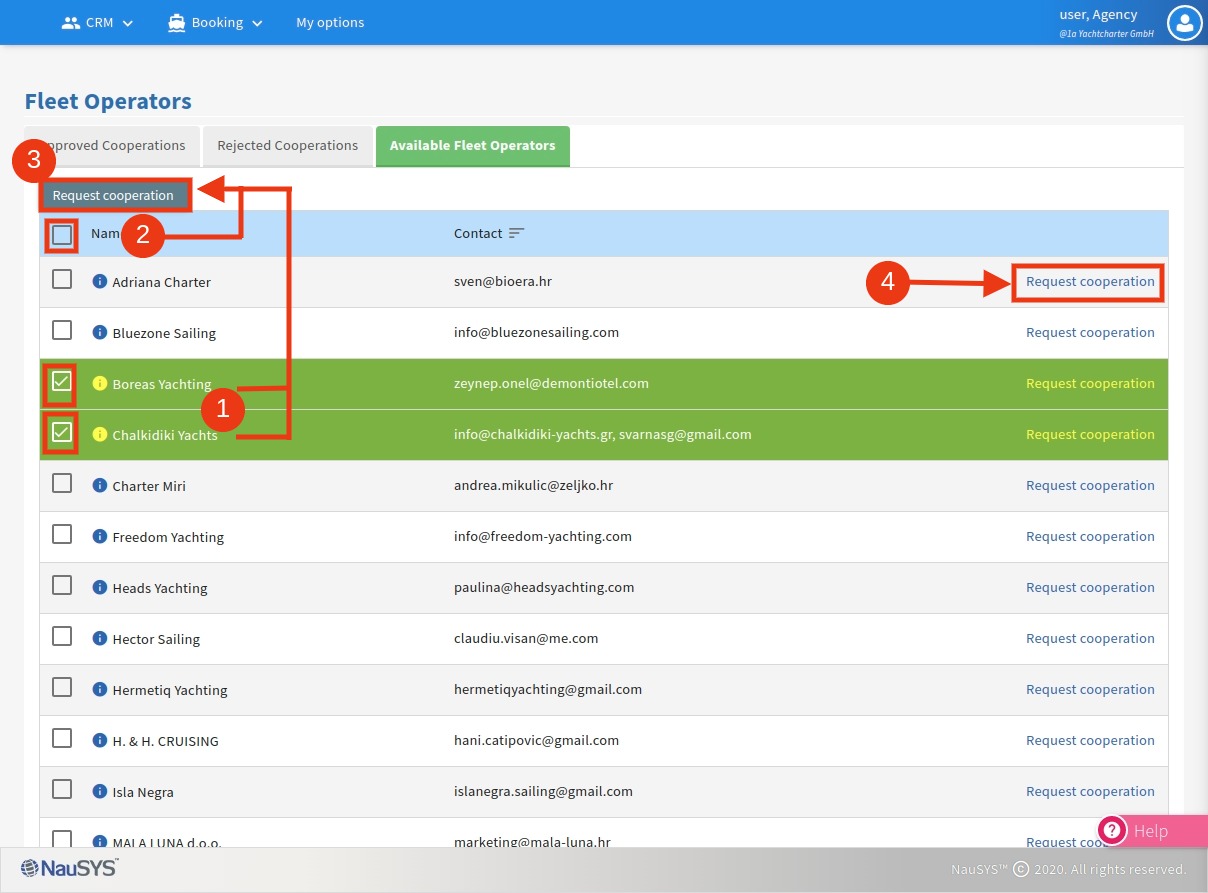Image resolution: width=1208 pixels, height=893 pixels.
Task: Check the Heads Yachting row checkbox
Action: pyautogui.click(x=62, y=585)
